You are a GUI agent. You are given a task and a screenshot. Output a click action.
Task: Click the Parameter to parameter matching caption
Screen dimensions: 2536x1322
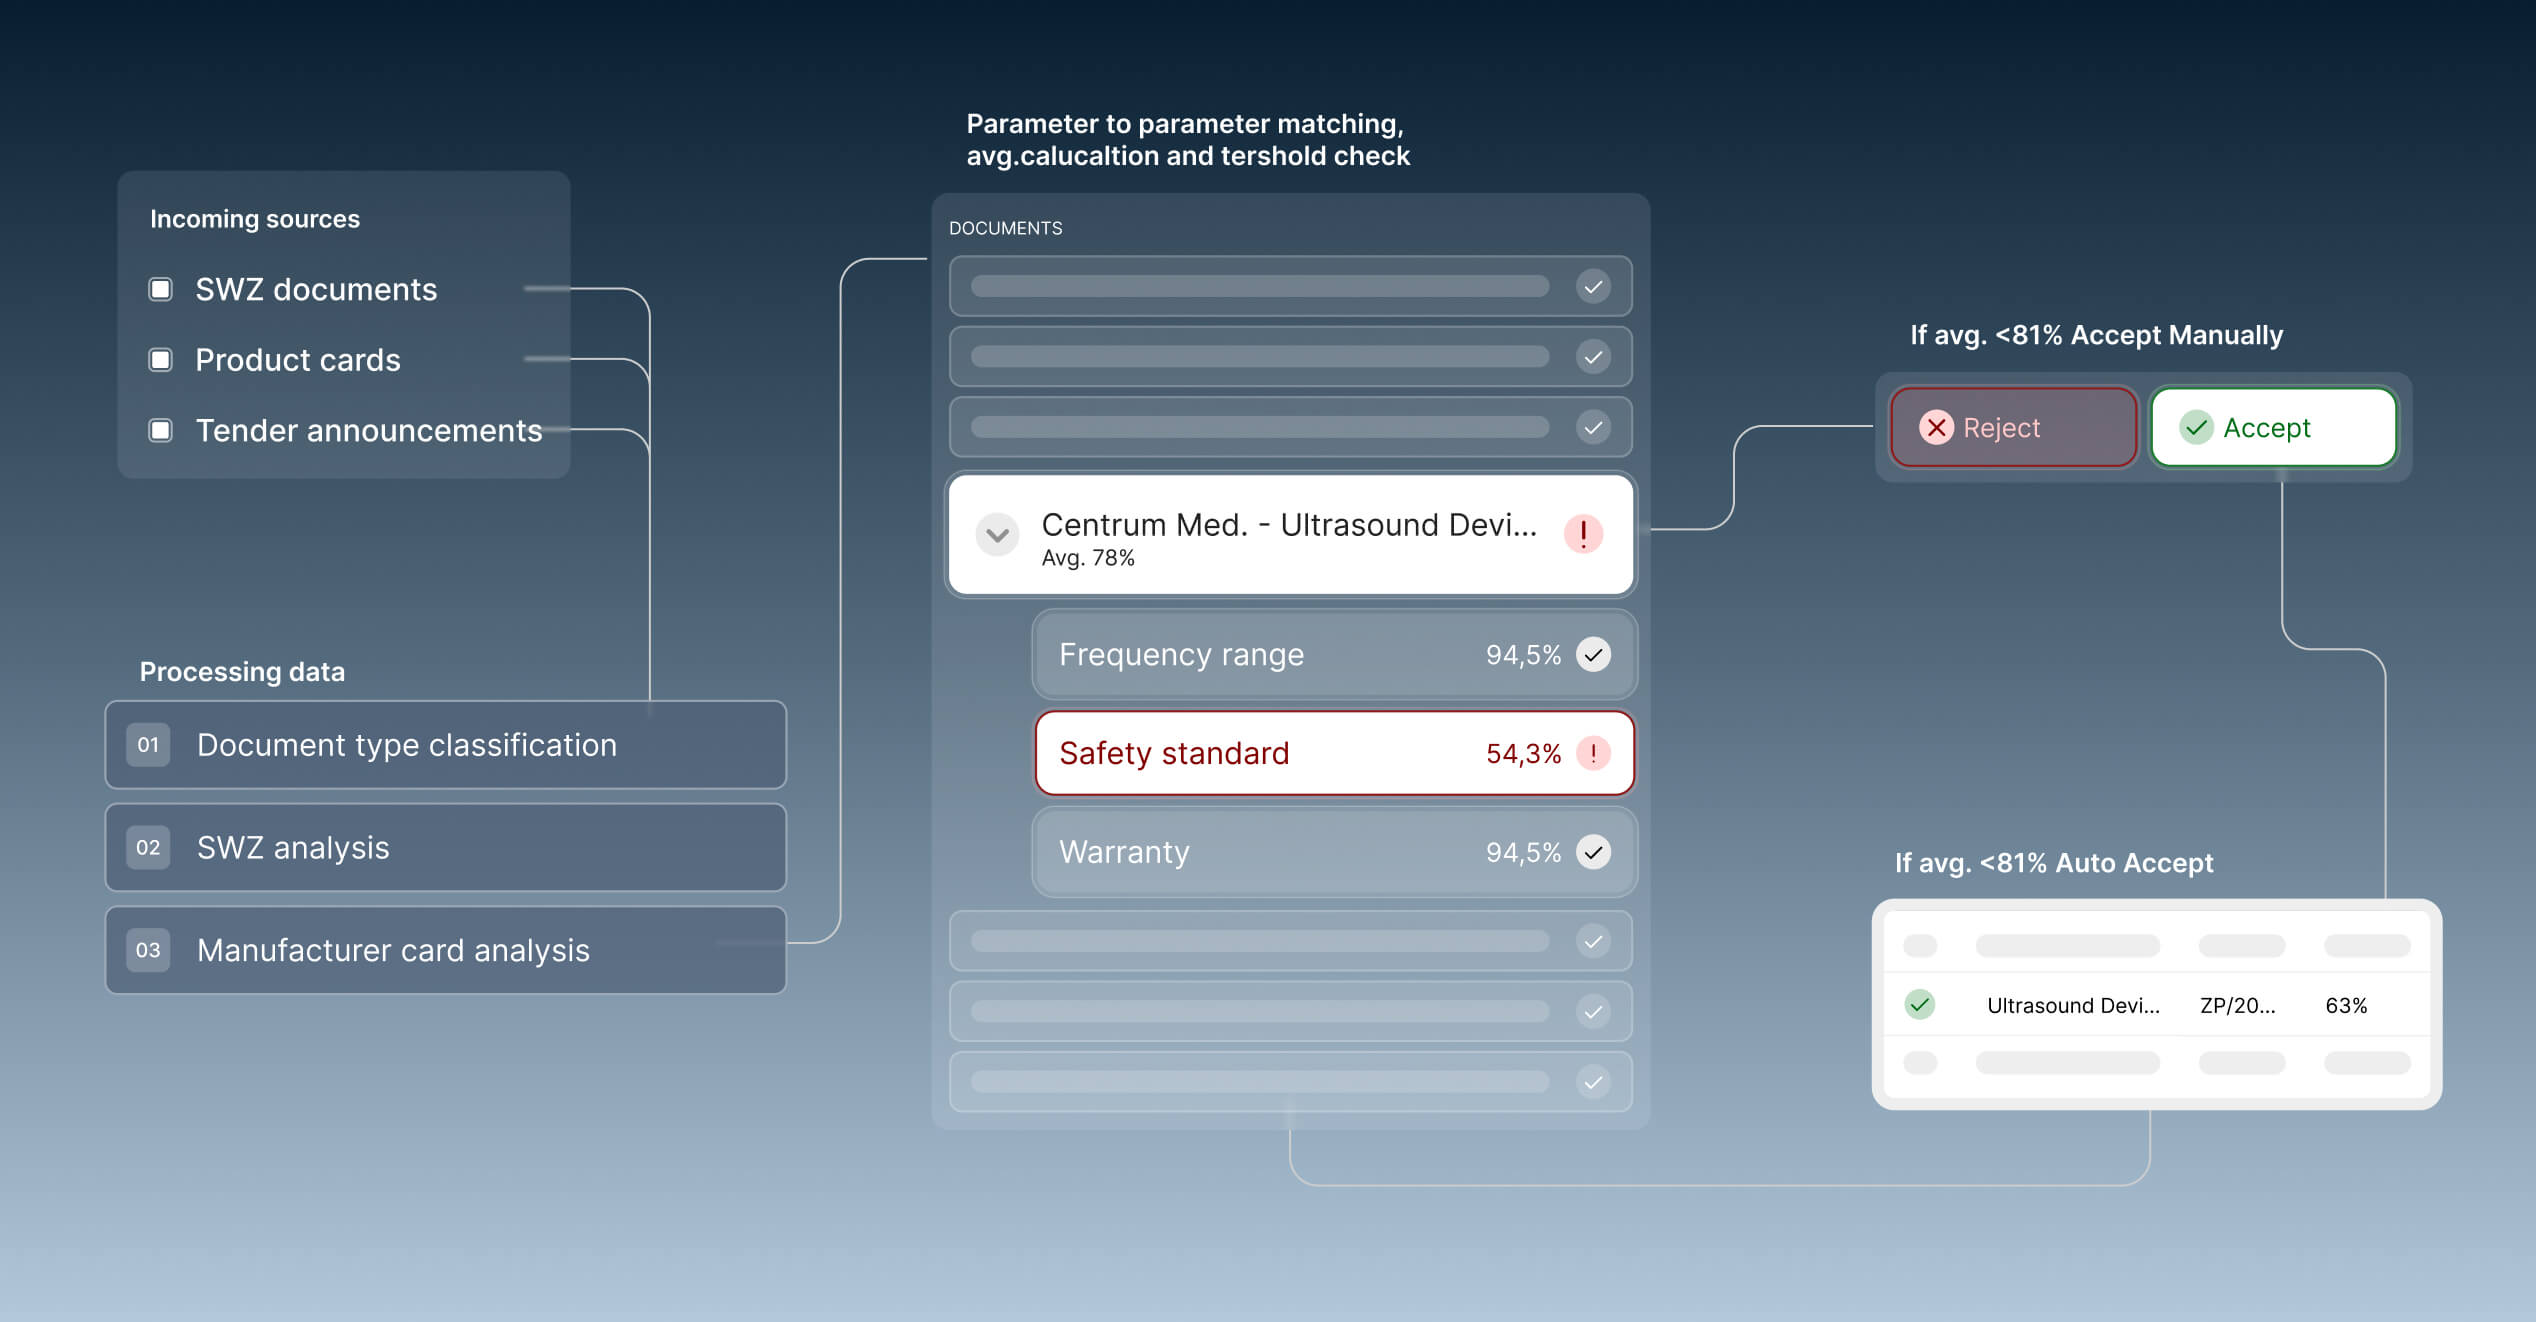pyautogui.click(x=1188, y=139)
